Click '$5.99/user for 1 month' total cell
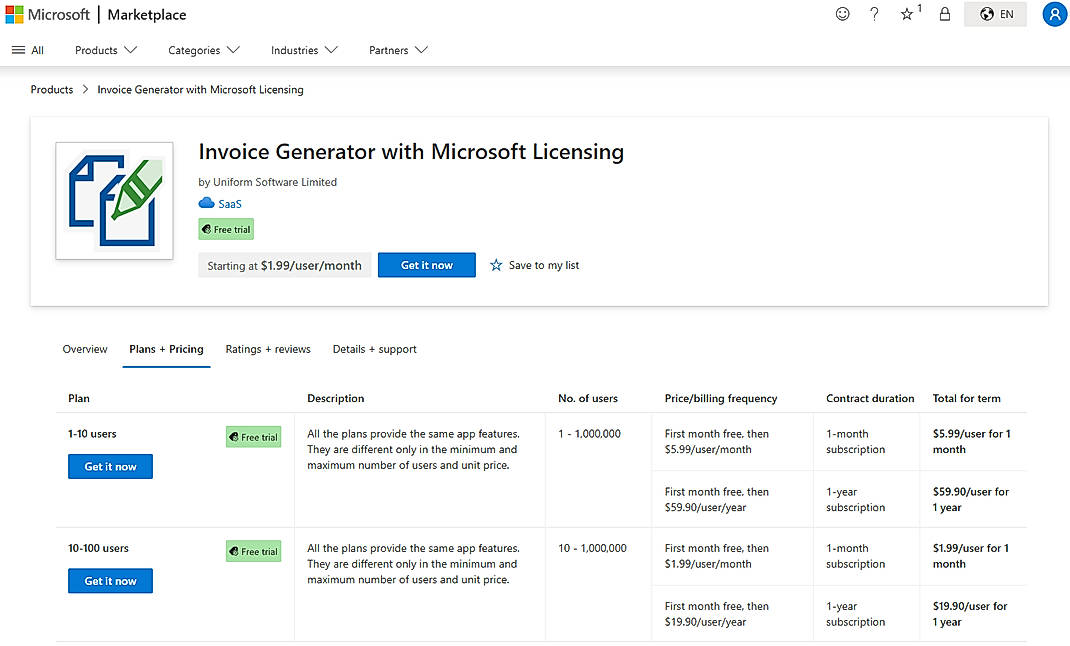The width and height of the screenshot is (1070, 646). [972, 441]
